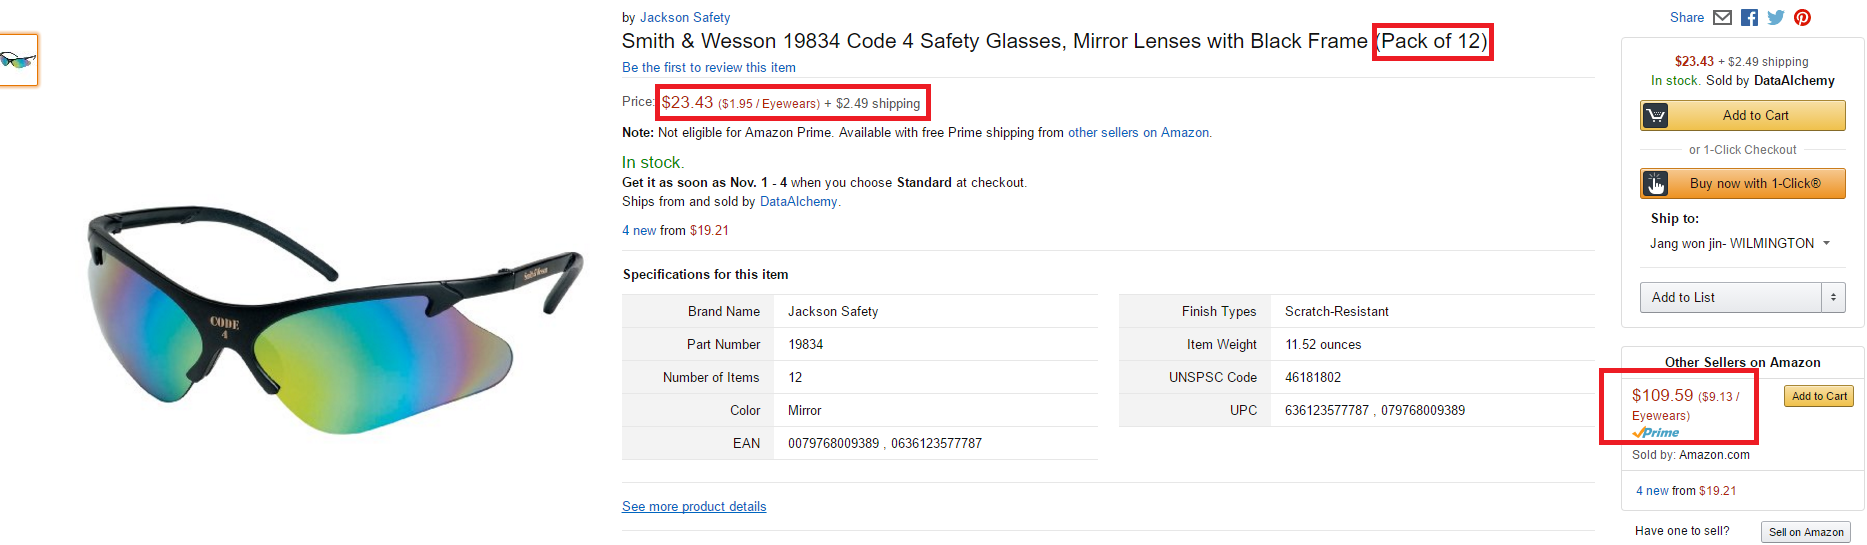
Task: Share the product on Twitter
Action: click(x=1776, y=18)
